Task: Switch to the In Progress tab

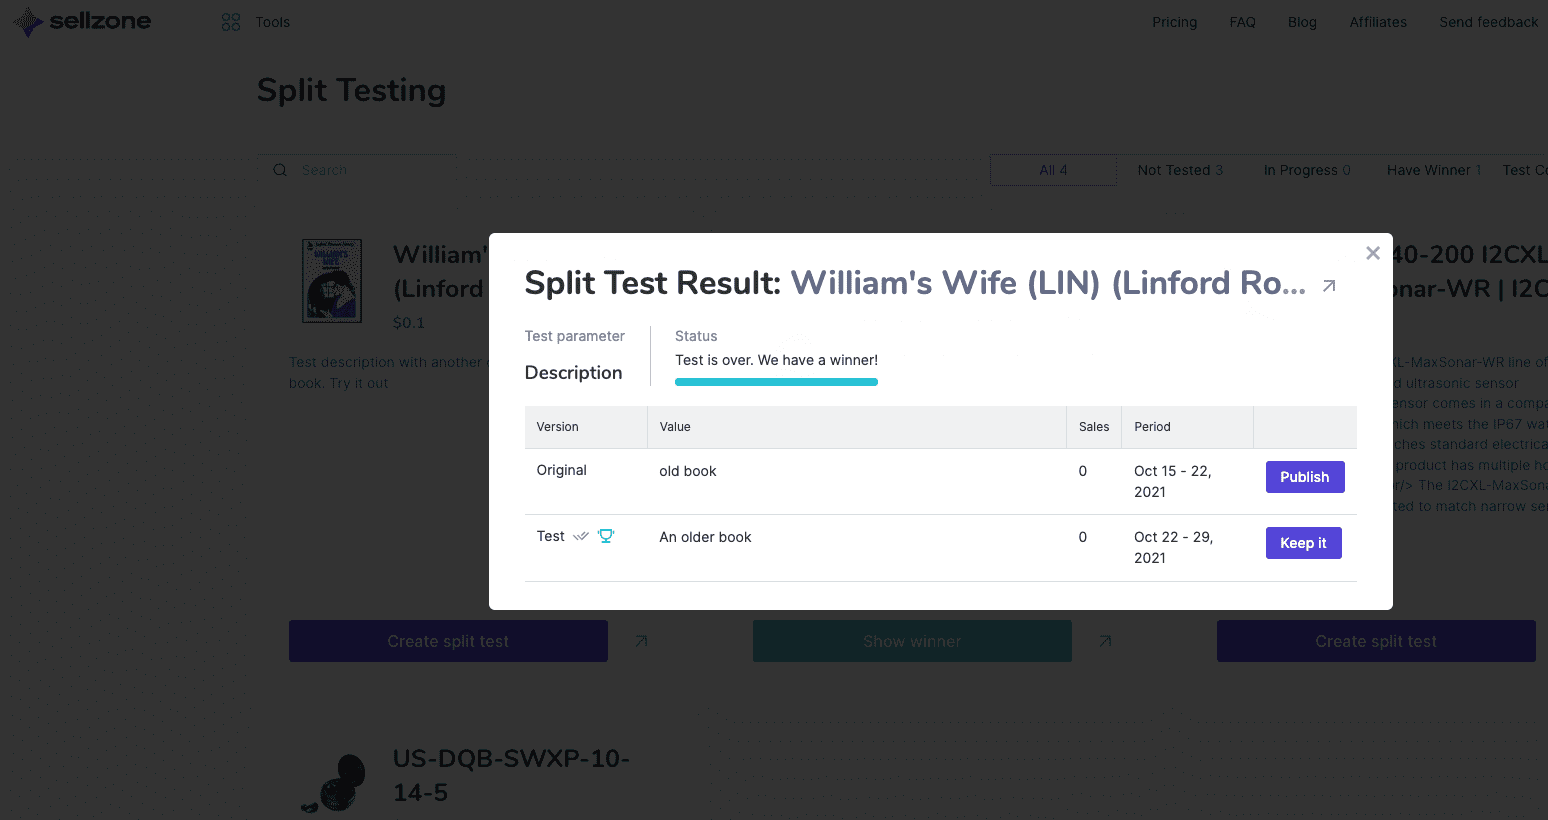Action: click(x=1307, y=170)
